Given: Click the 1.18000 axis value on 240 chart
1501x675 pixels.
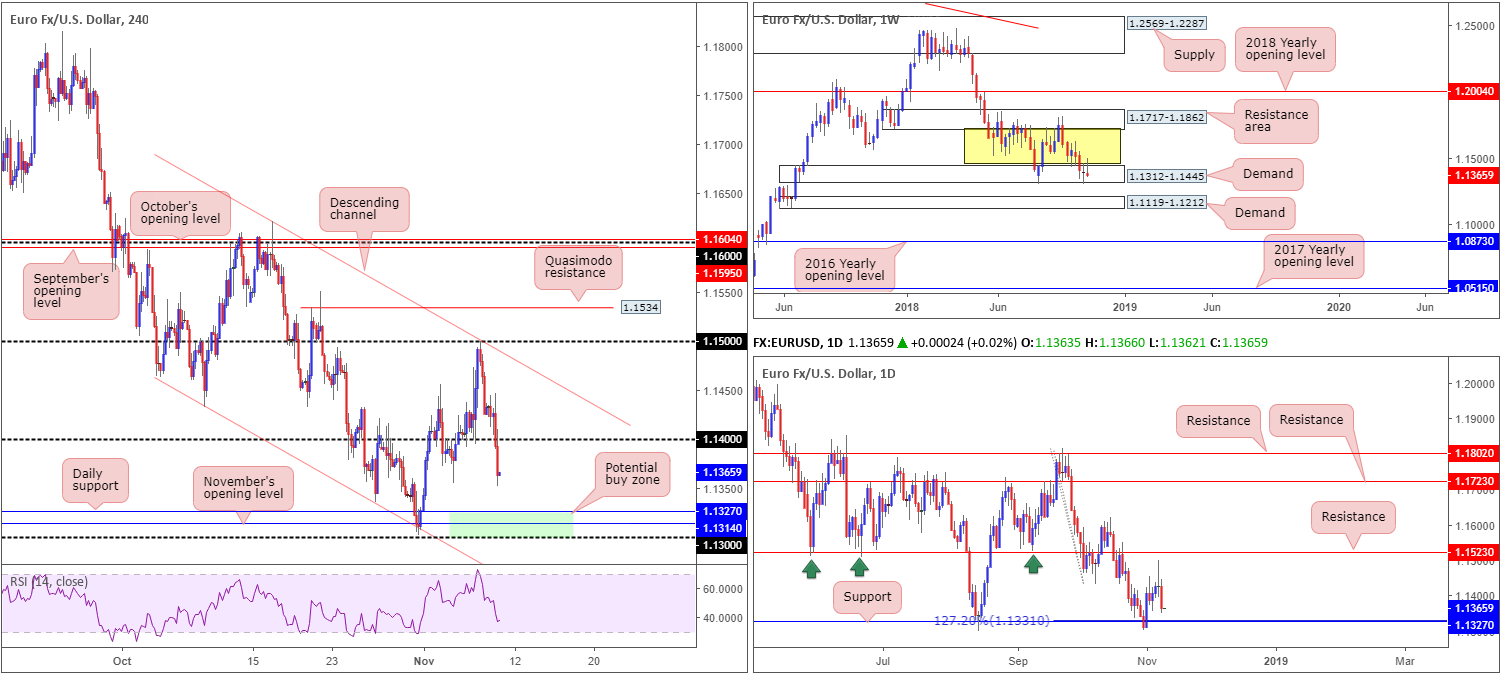Looking at the screenshot, I should (722, 47).
